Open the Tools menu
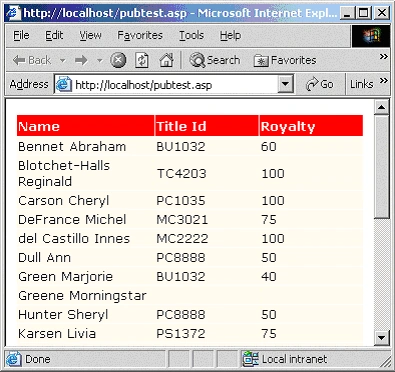The image size is (395, 372). 191,35
